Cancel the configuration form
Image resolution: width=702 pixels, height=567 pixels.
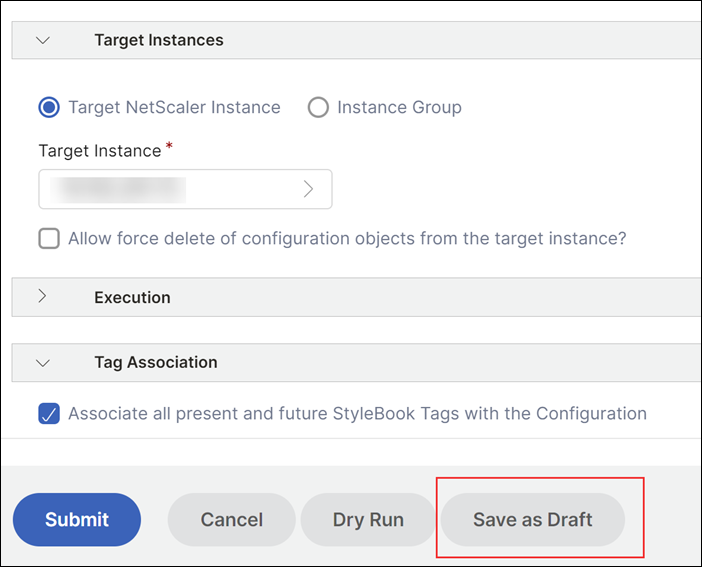coord(231,520)
